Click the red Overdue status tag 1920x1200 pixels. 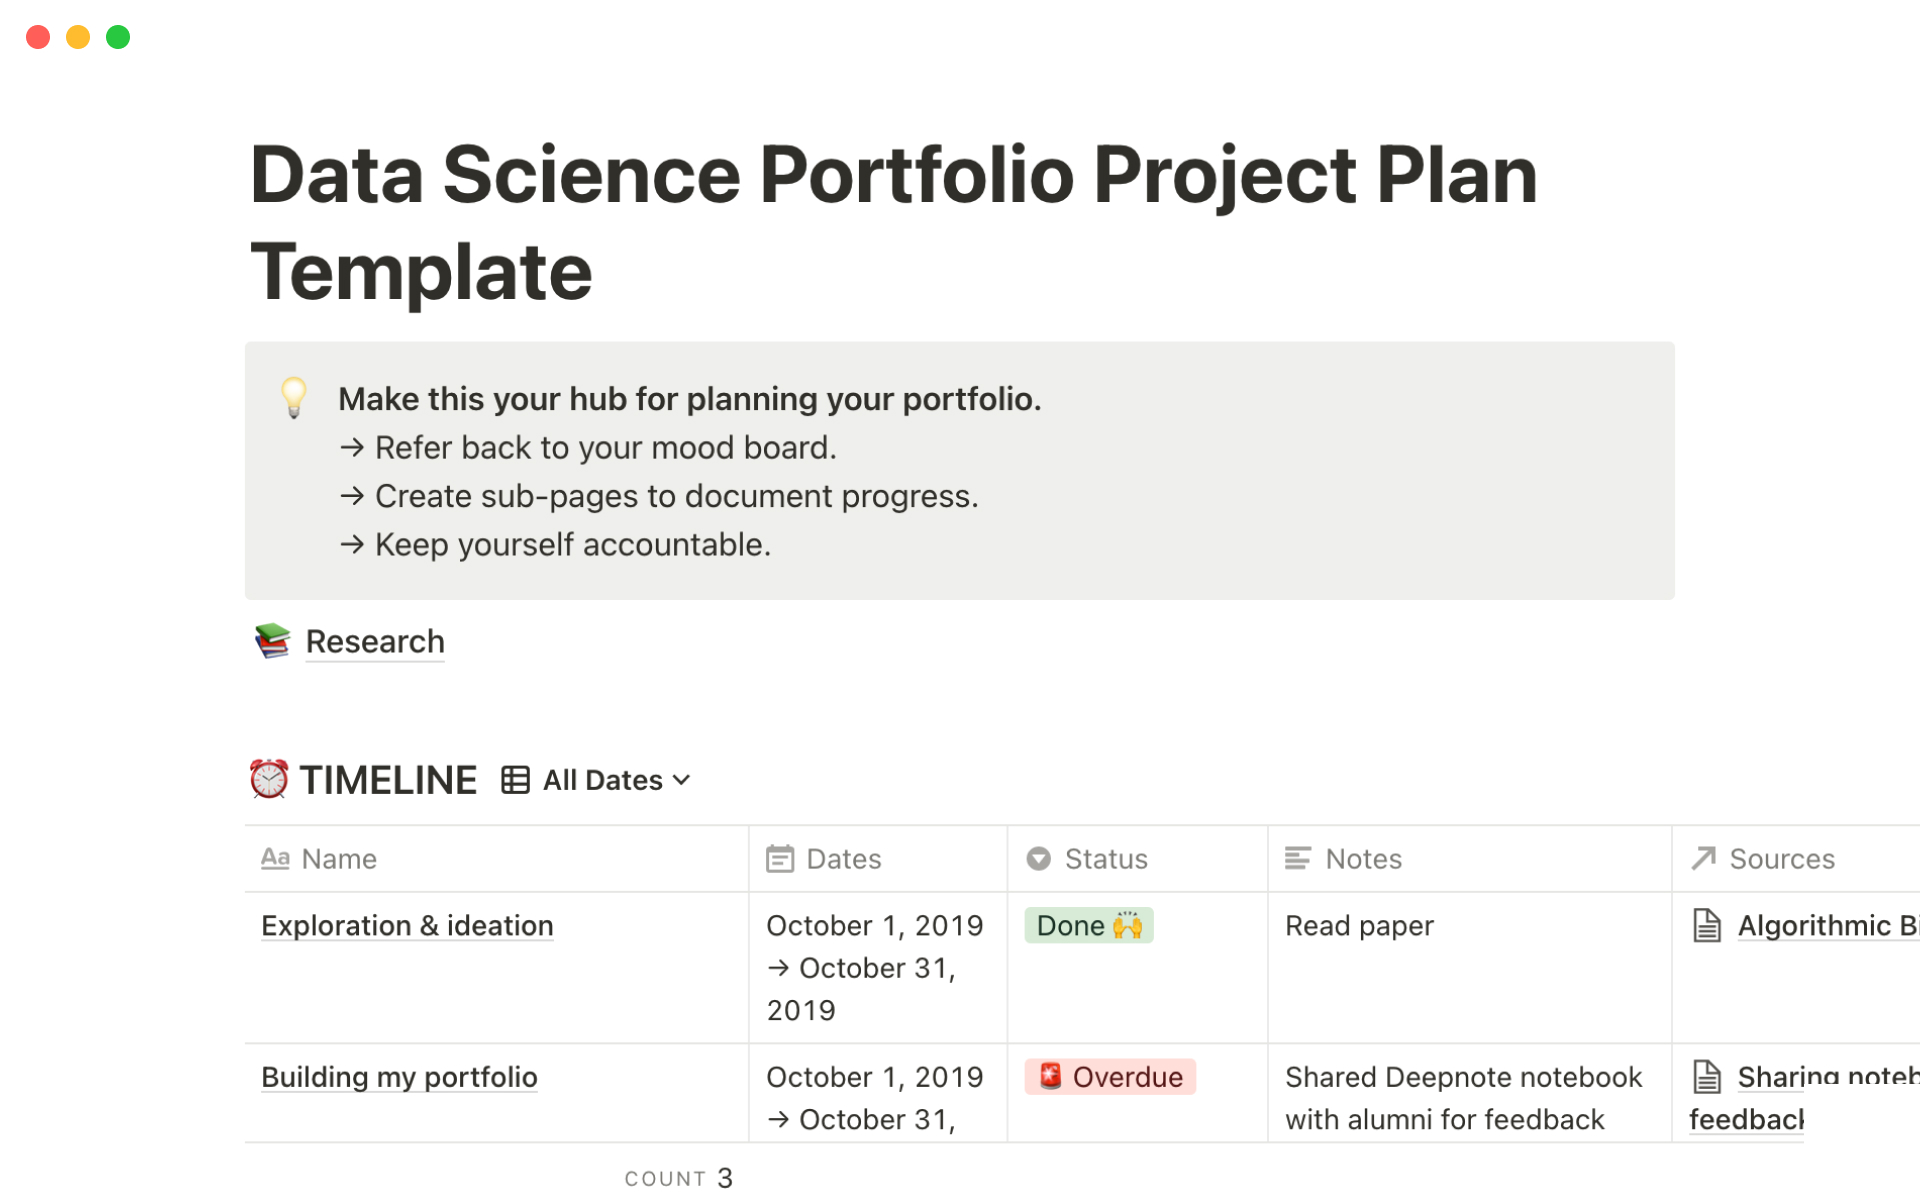point(1110,1077)
